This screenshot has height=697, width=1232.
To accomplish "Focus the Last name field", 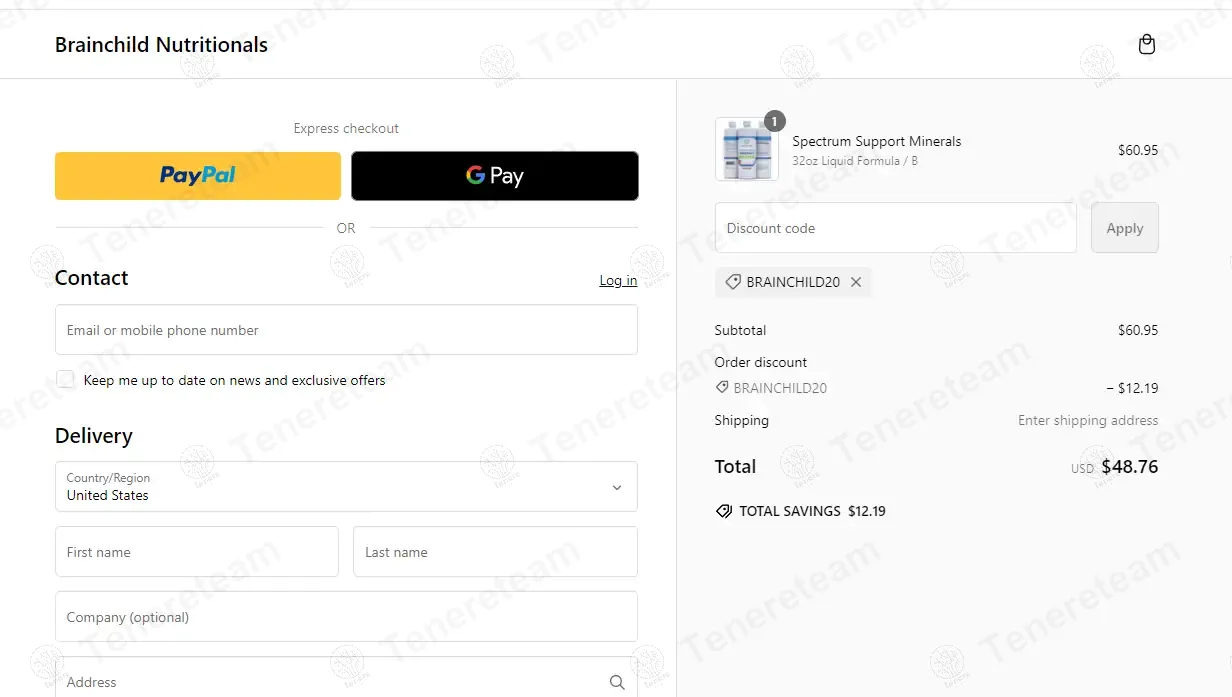I will [x=495, y=552].
